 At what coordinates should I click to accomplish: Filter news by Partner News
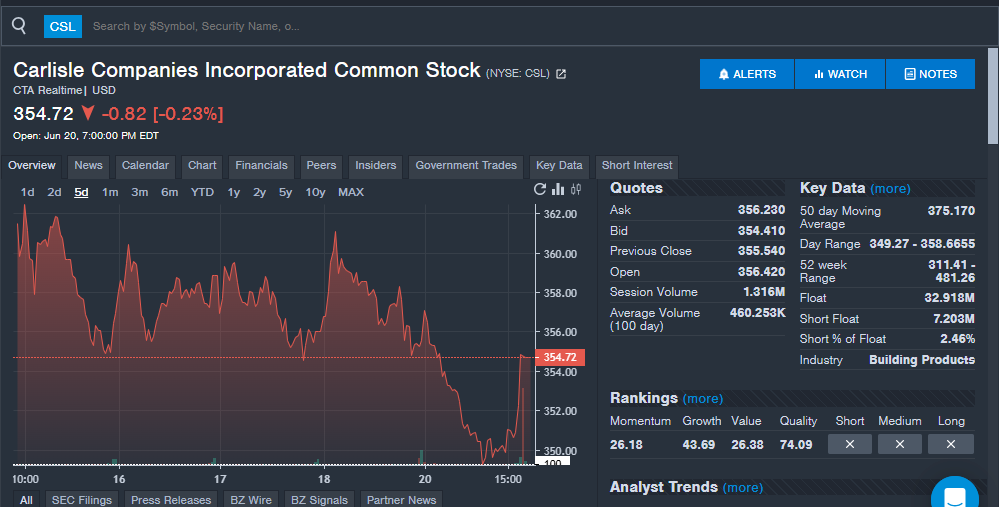(x=401, y=500)
